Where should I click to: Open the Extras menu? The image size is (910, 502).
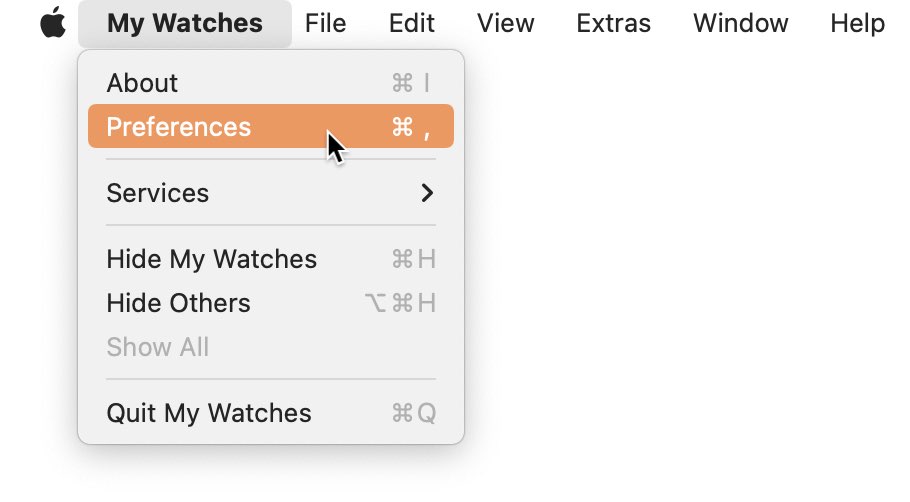(613, 23)
